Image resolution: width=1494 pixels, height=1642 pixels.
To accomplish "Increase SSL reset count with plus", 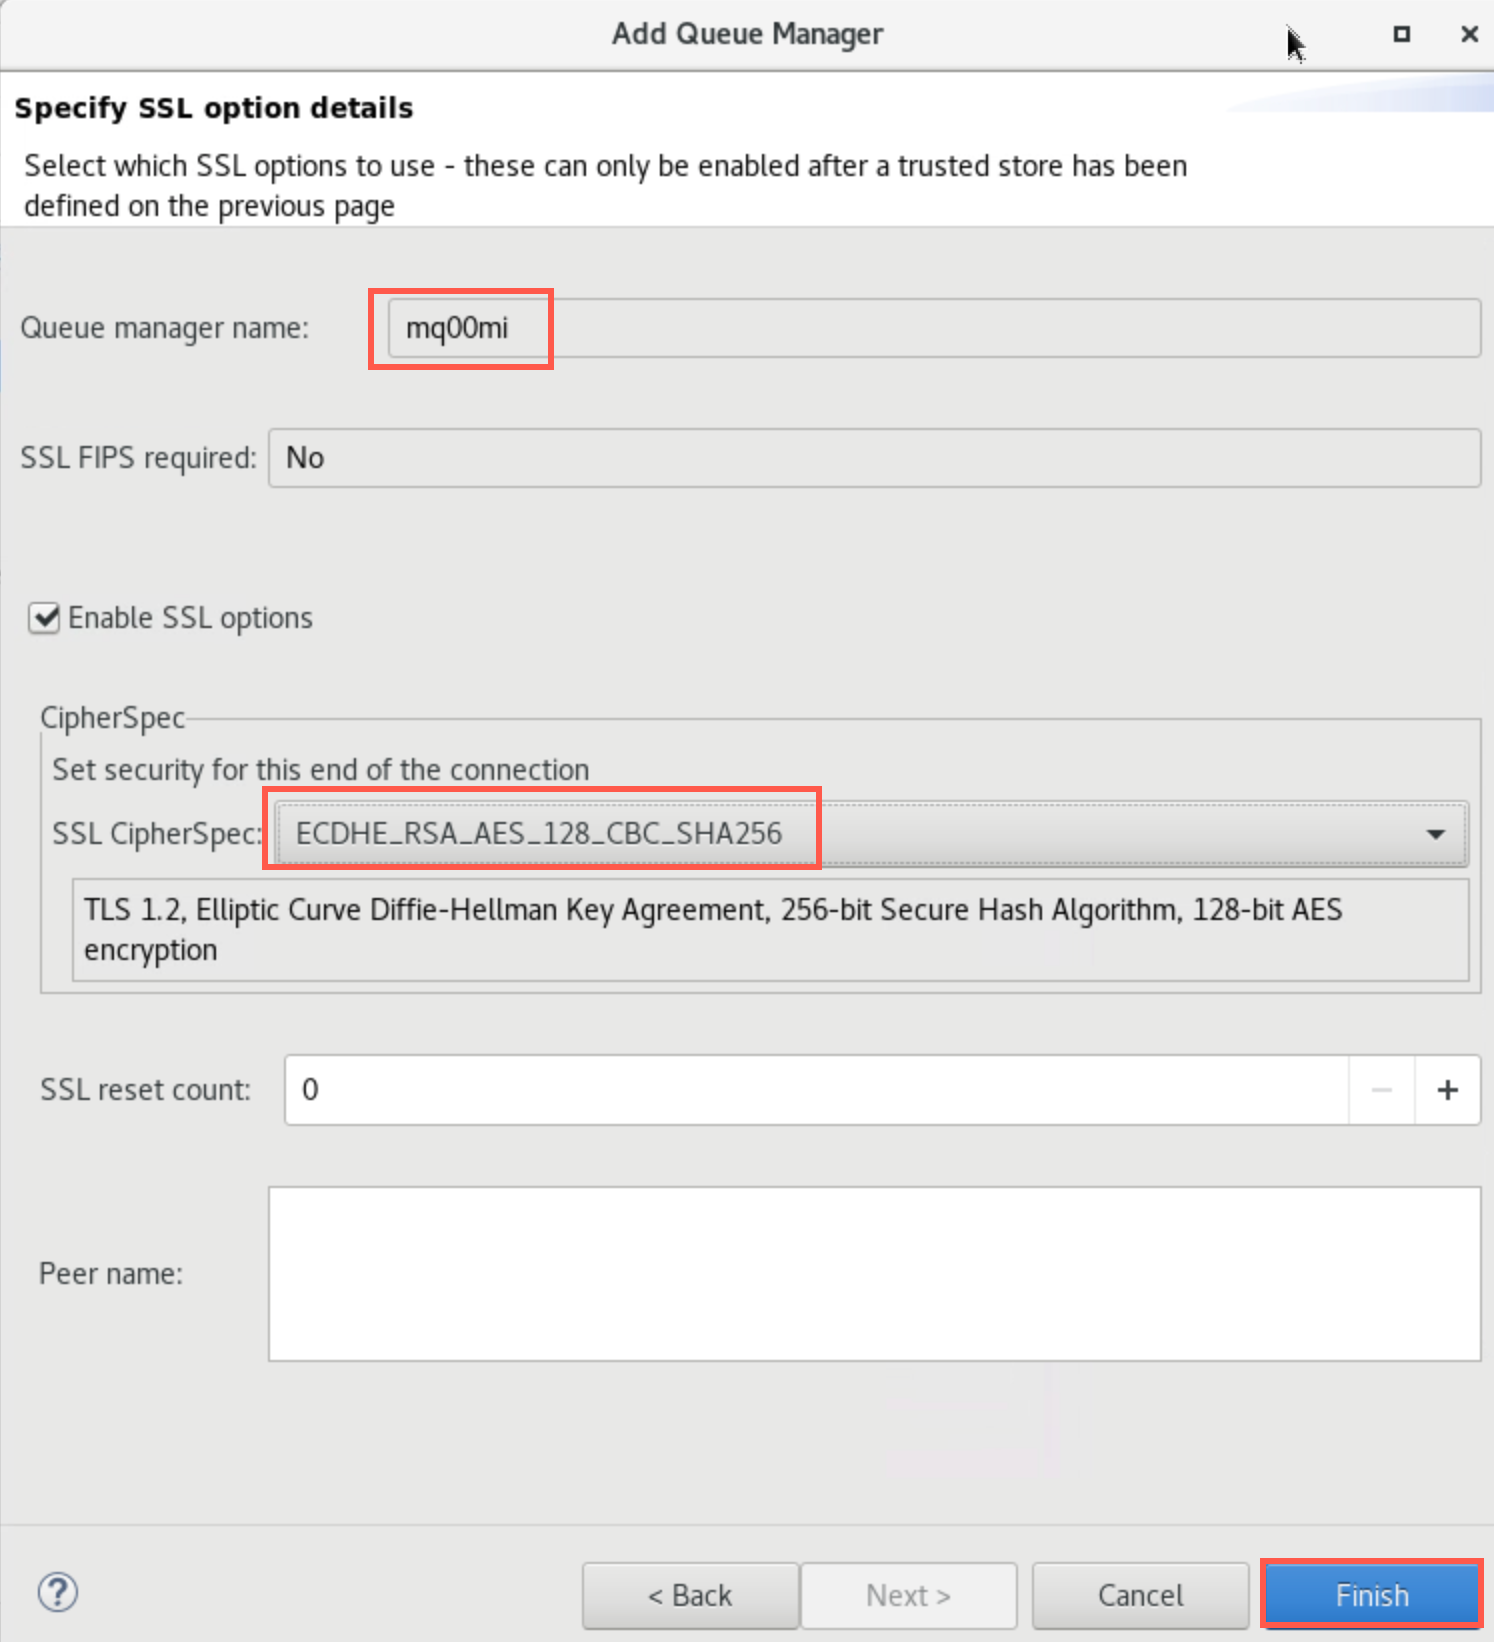I will (x=1447, y=1090).
